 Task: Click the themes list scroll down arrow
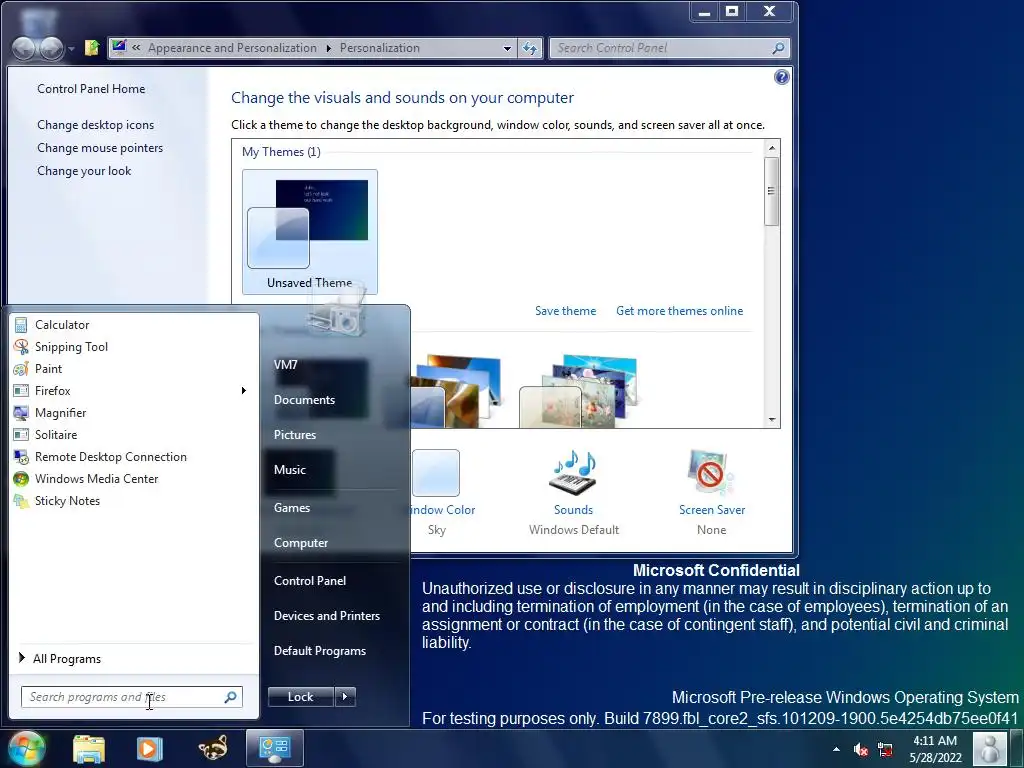tap(772, 420)
